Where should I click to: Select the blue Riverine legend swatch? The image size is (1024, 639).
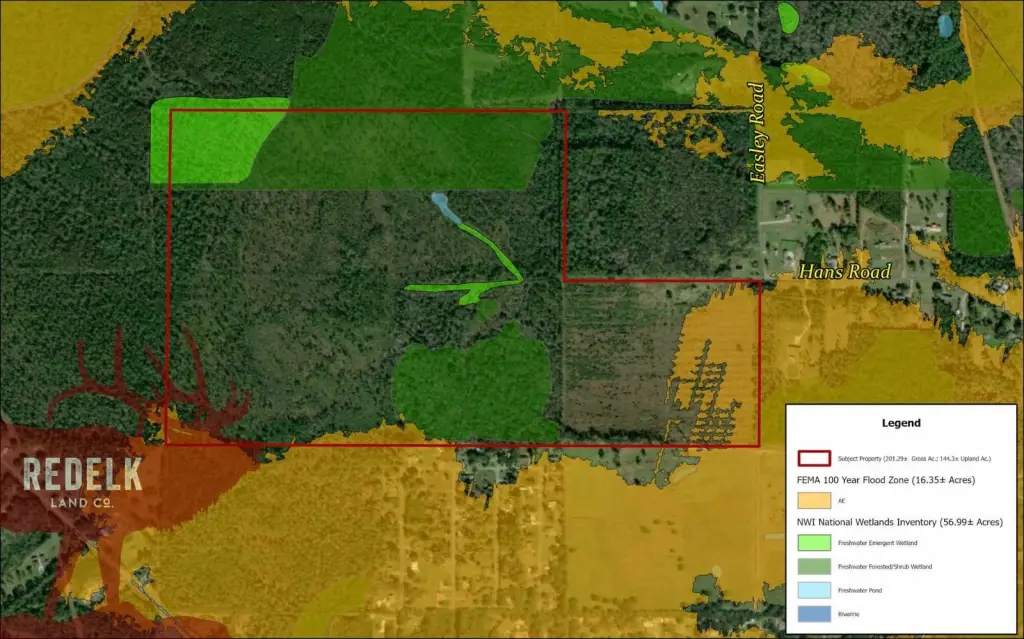(x=815, y=615)
